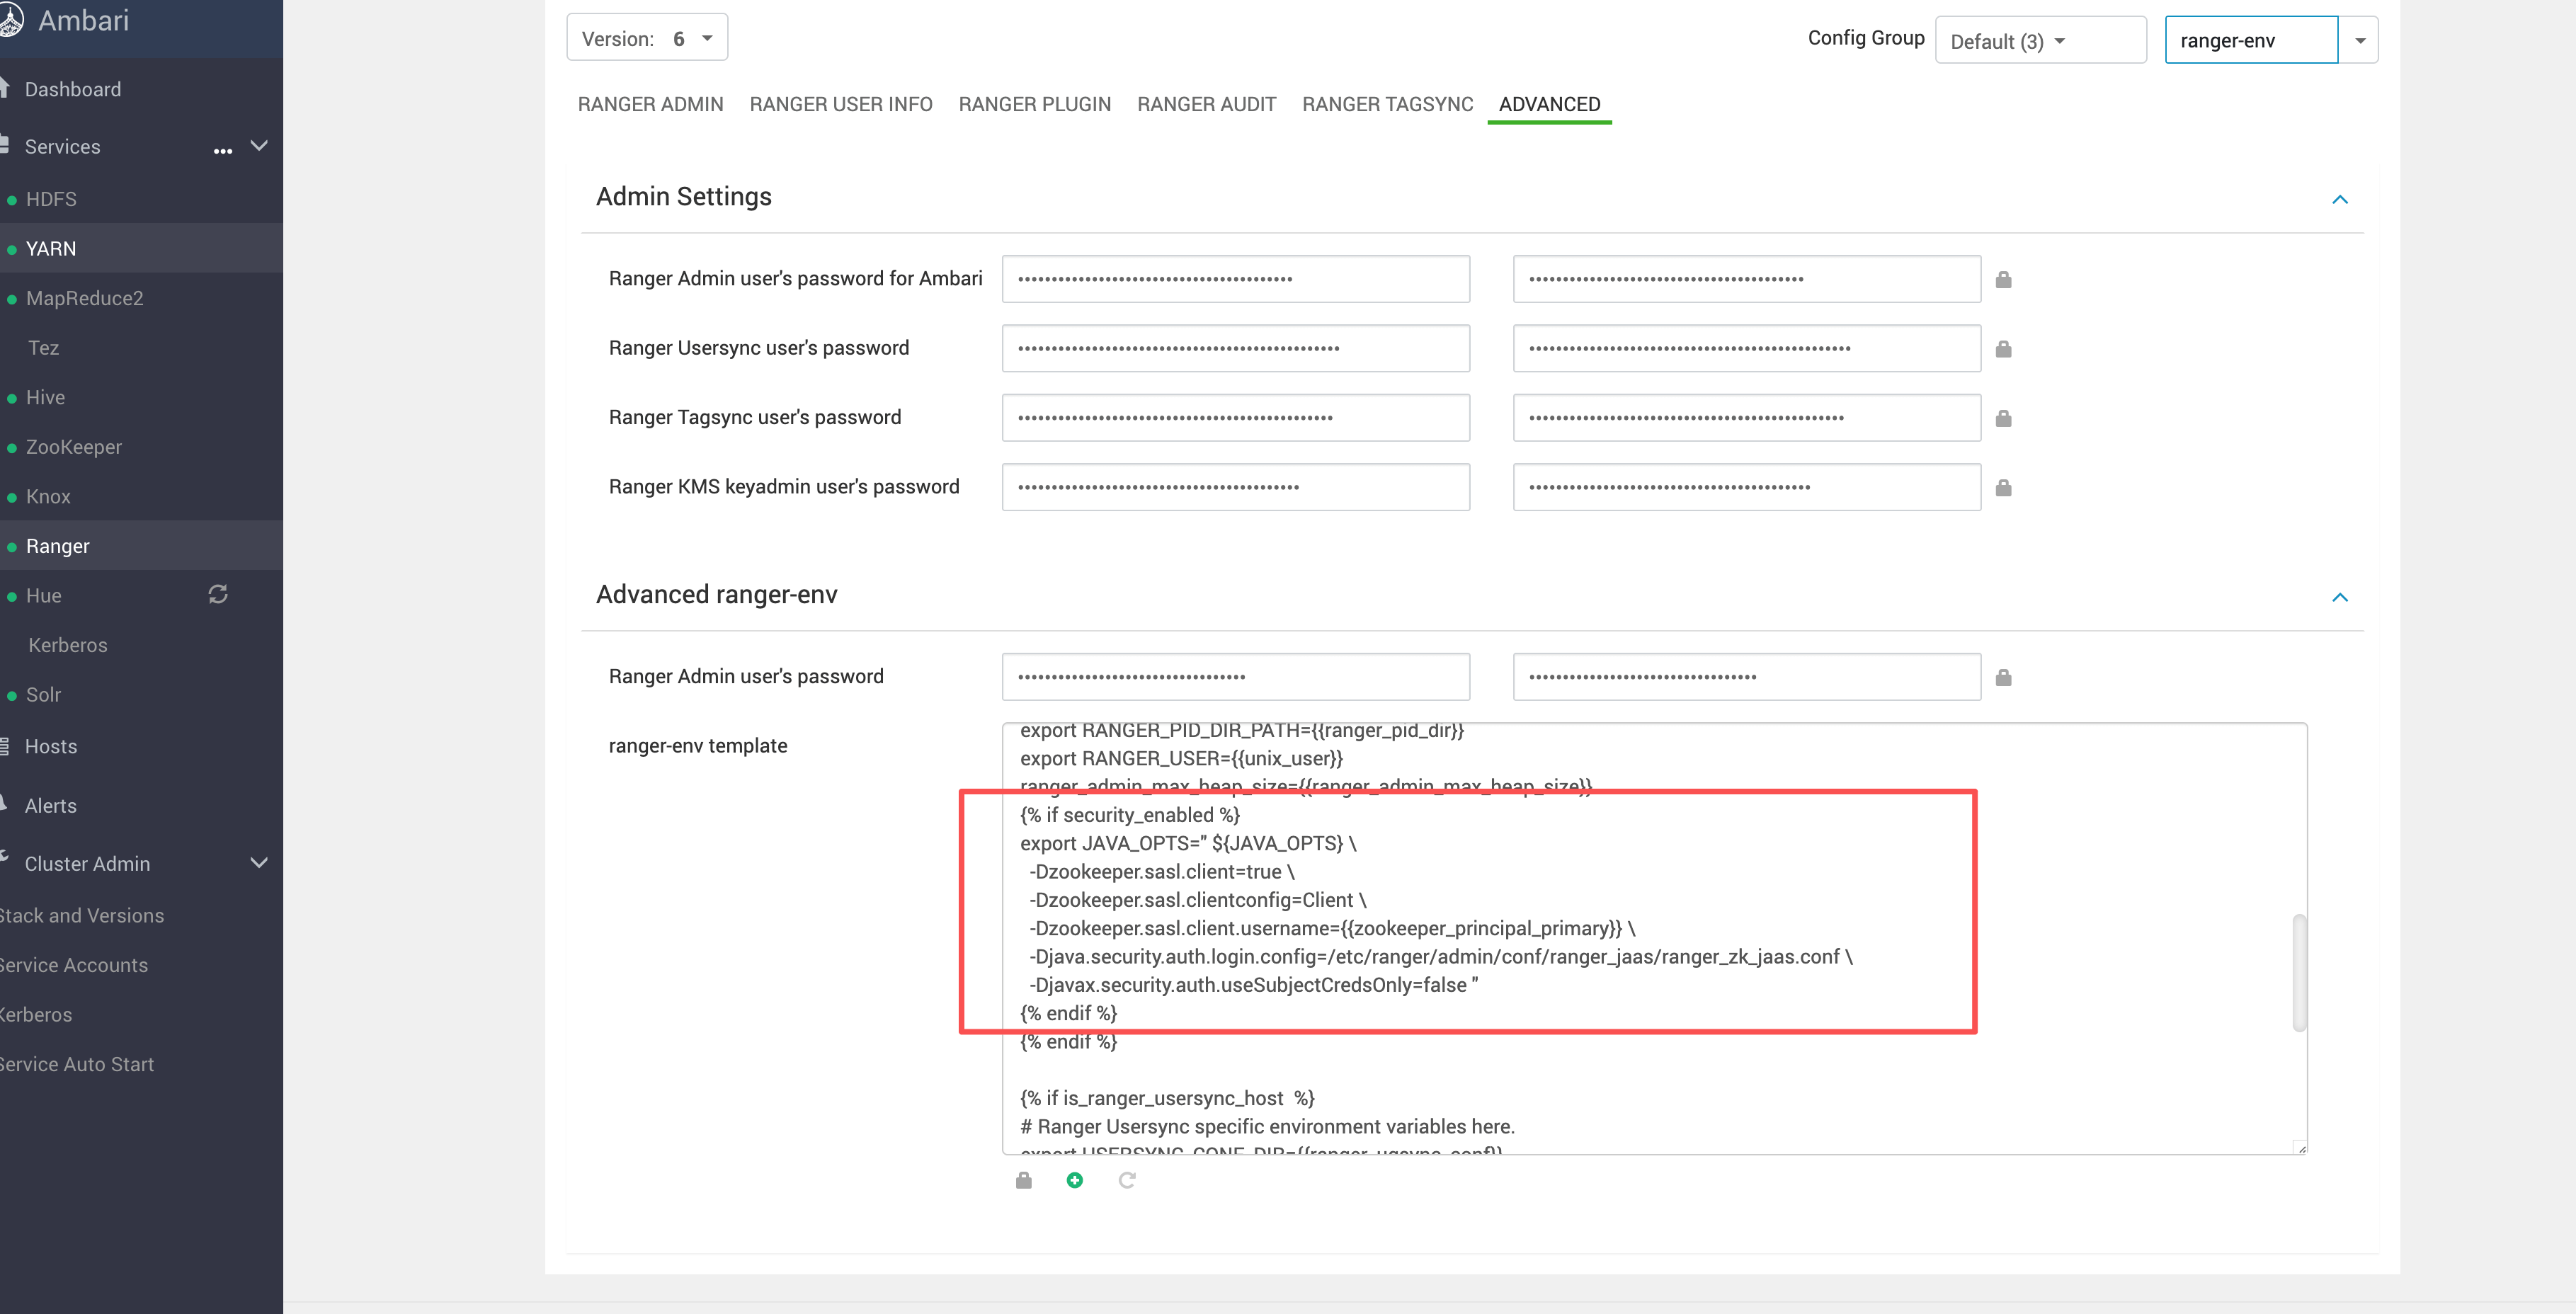
Task: Open the Service Auto Start link
Action: [x=77, y=1064]
